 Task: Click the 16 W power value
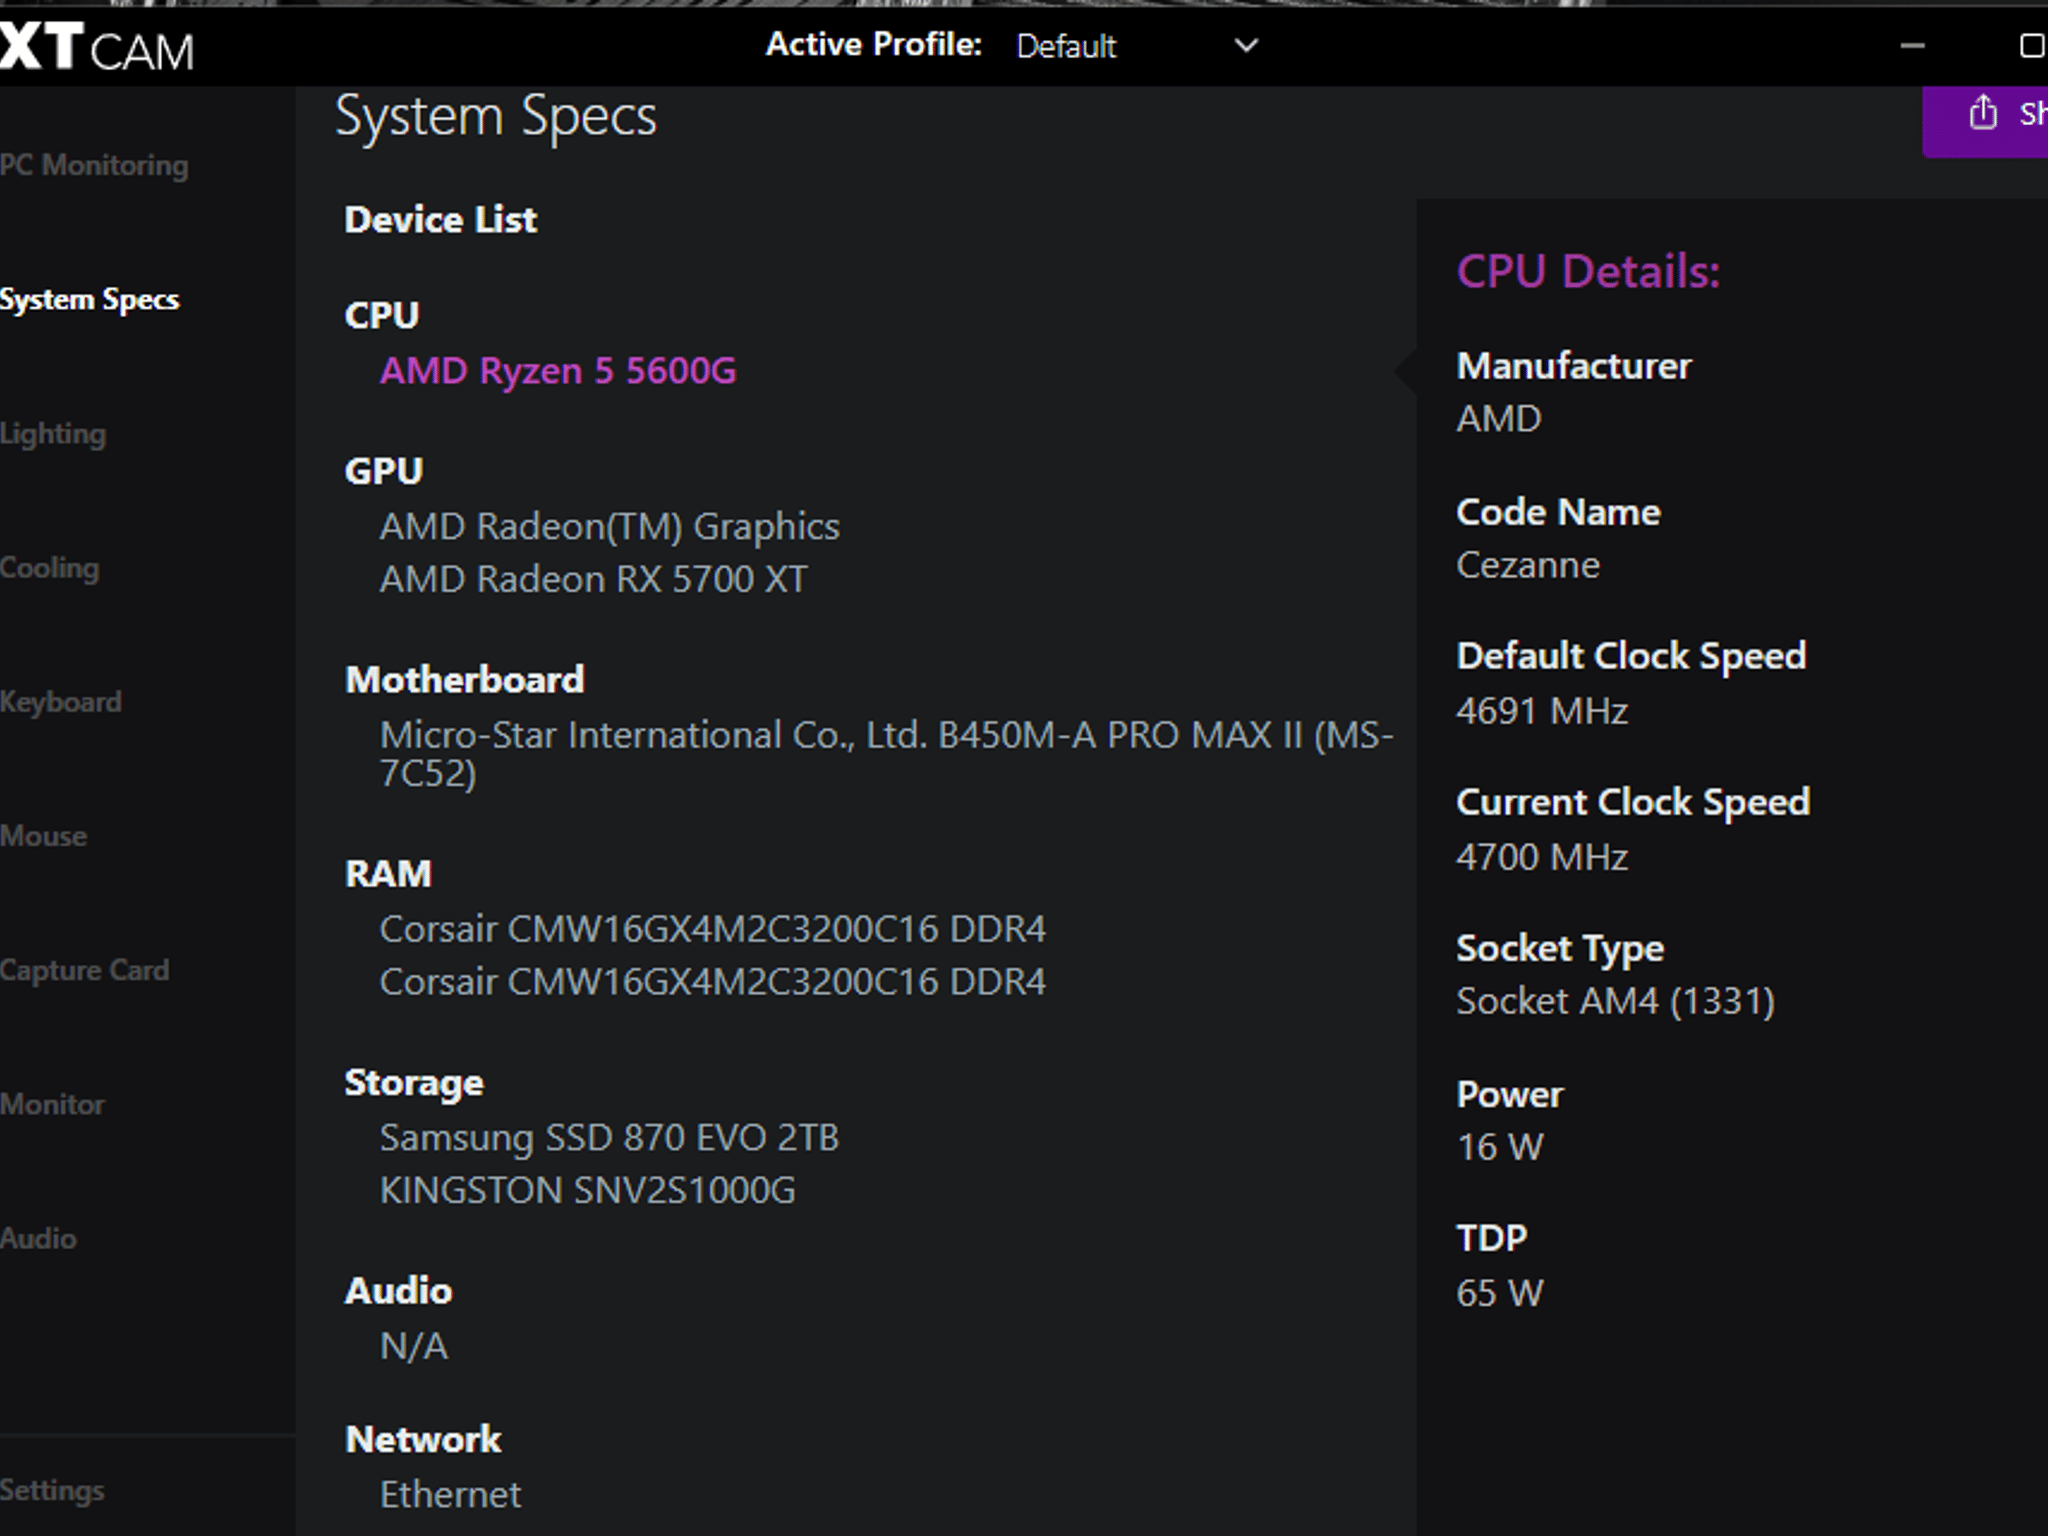click(1500, 1147)
